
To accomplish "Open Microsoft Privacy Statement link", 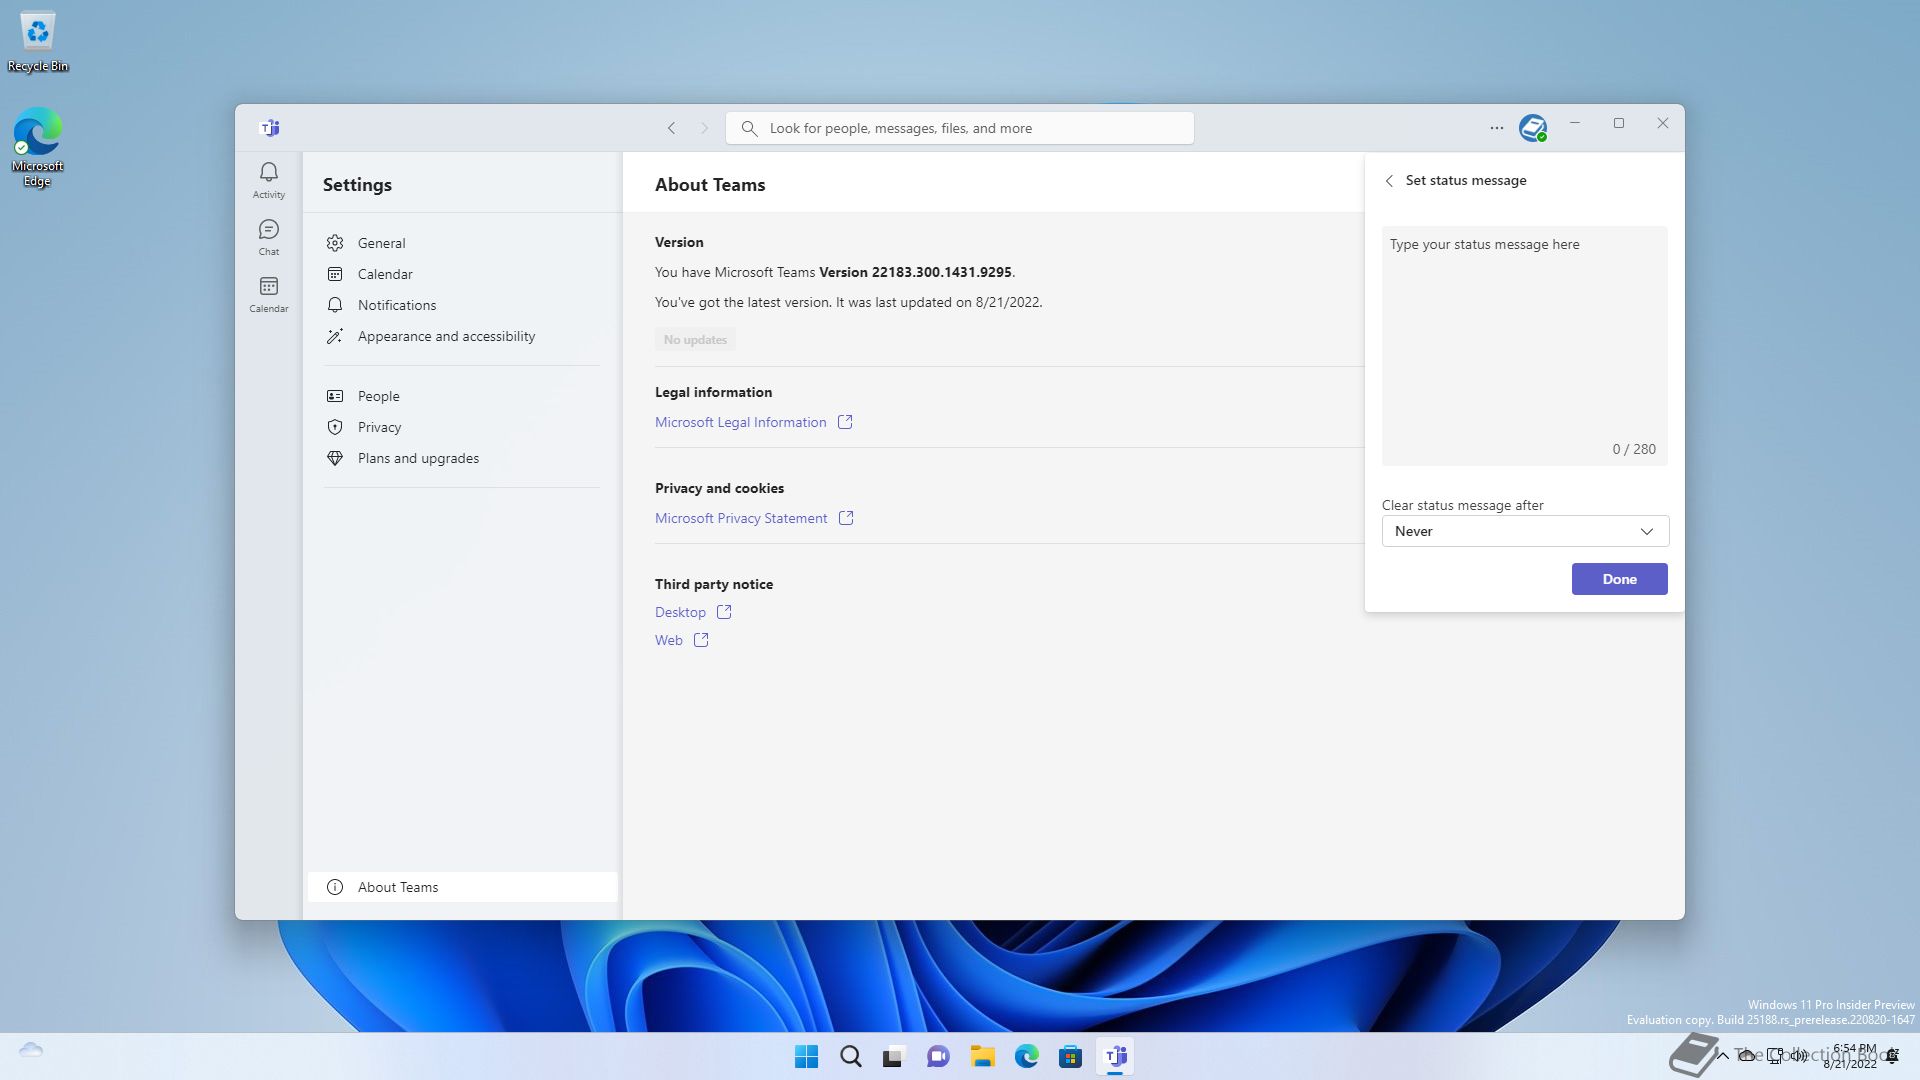I will 741,518.
